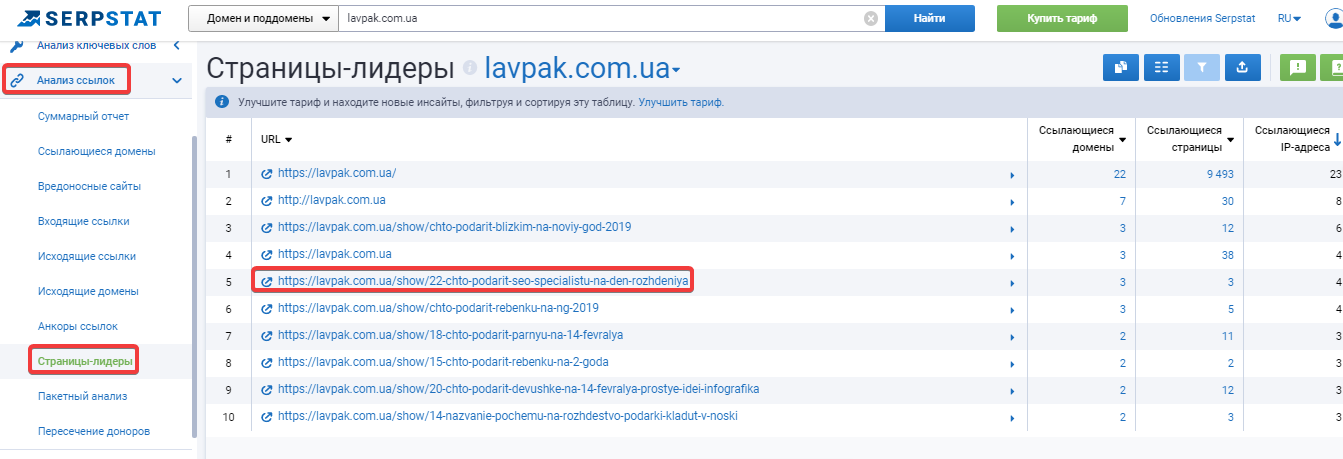Screen dimensions: 1343x459
Task: Click referring domains value 7 in row 2
Action: [1124, 202]
